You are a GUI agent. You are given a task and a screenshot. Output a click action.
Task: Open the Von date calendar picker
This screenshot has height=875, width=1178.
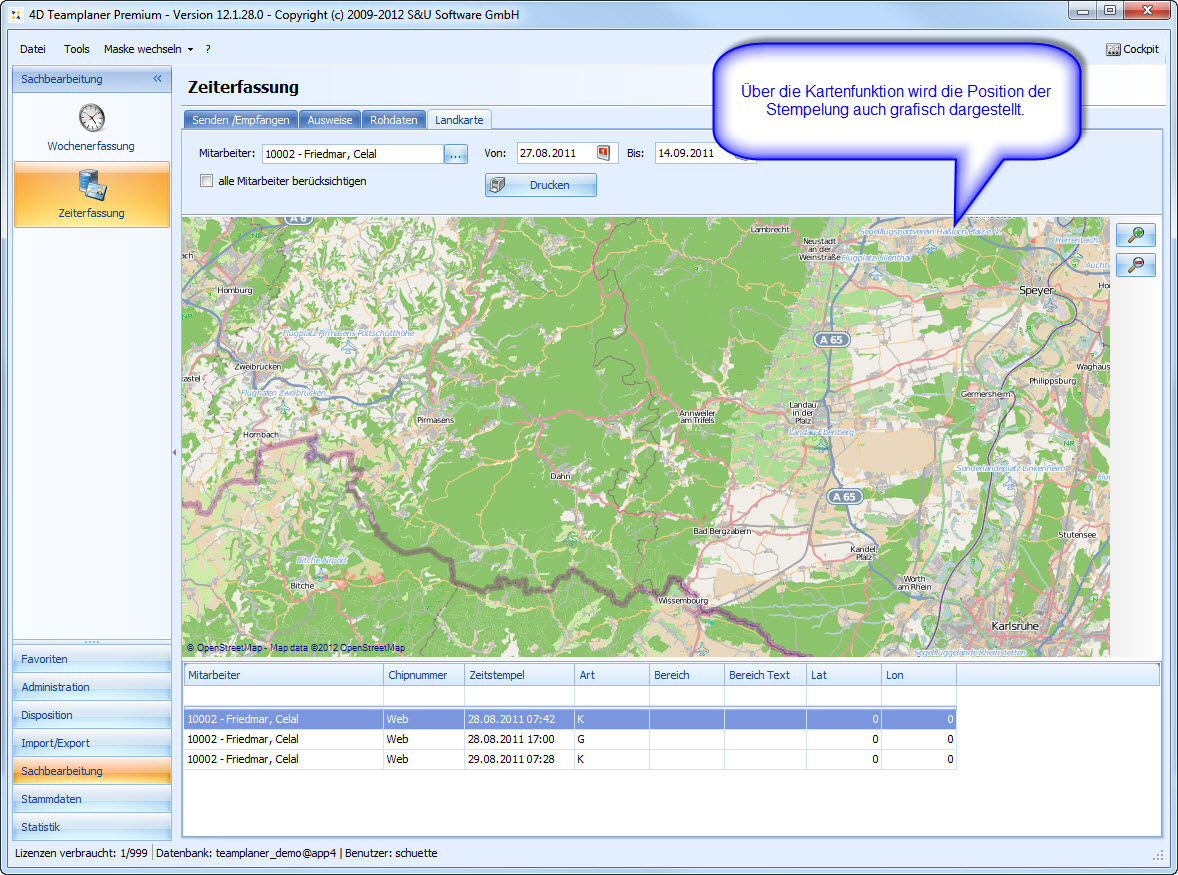604,153
